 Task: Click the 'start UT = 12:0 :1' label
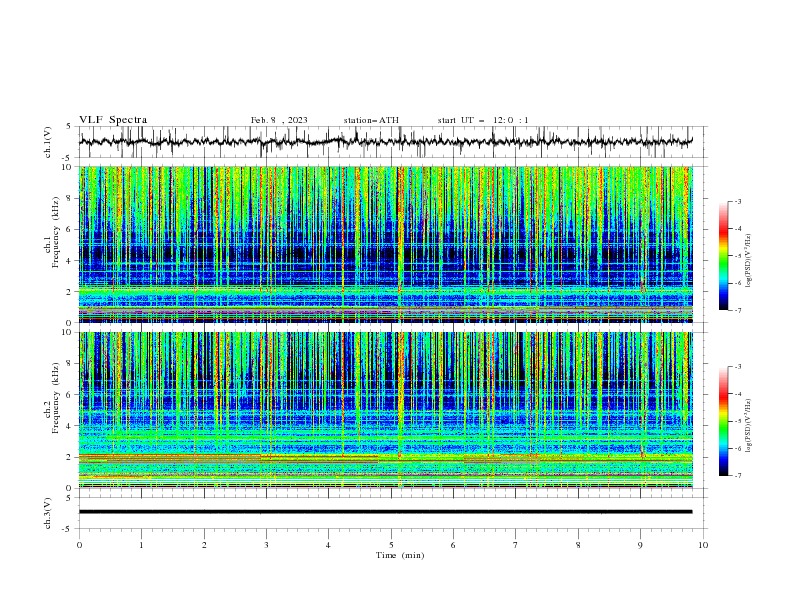(x=483, y=120)
